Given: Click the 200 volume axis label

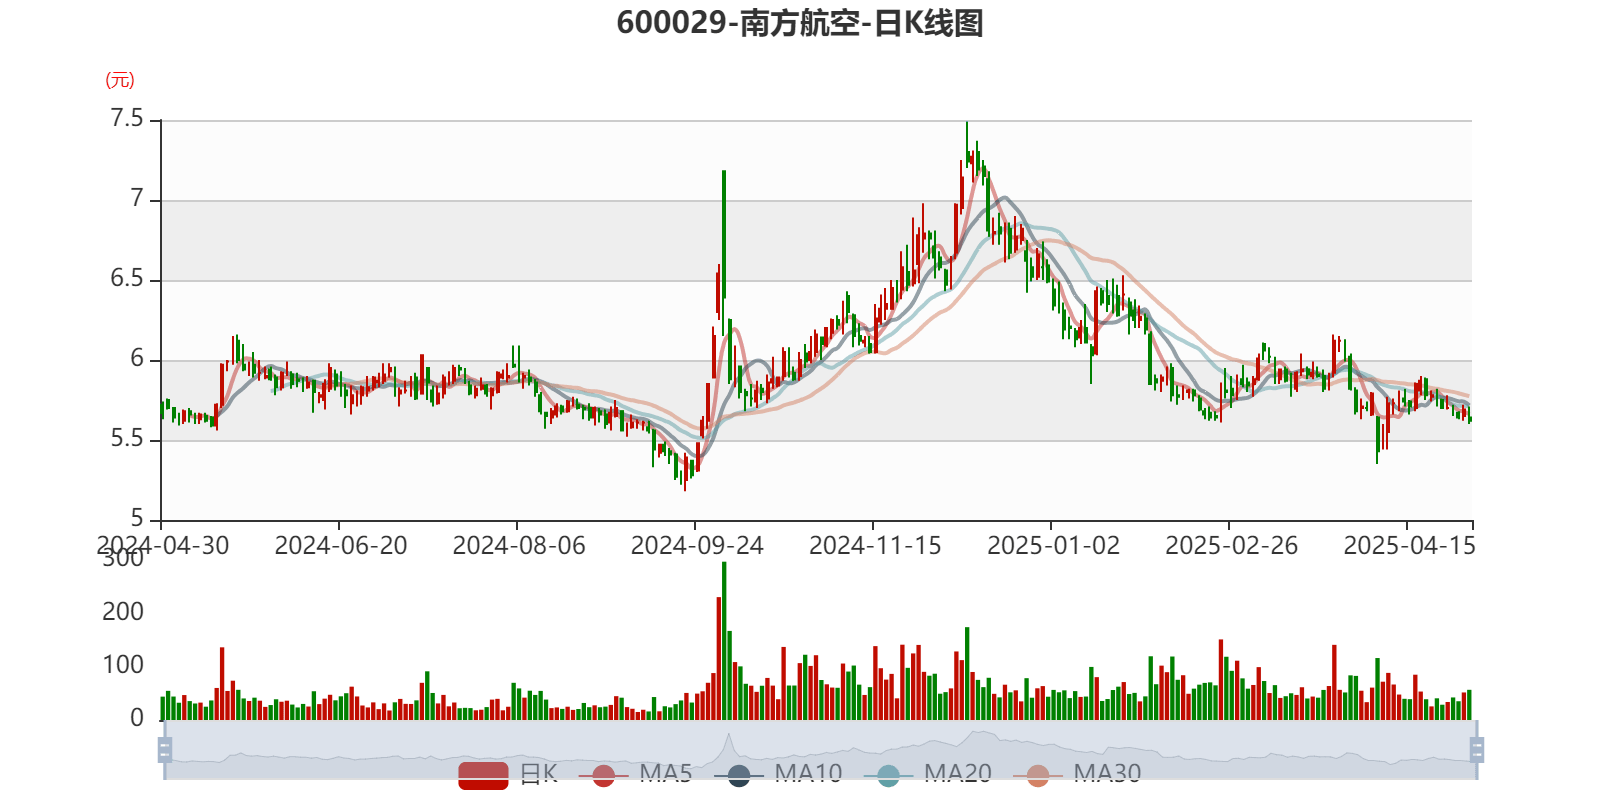Looking at the screenshot, I should 123,612.
